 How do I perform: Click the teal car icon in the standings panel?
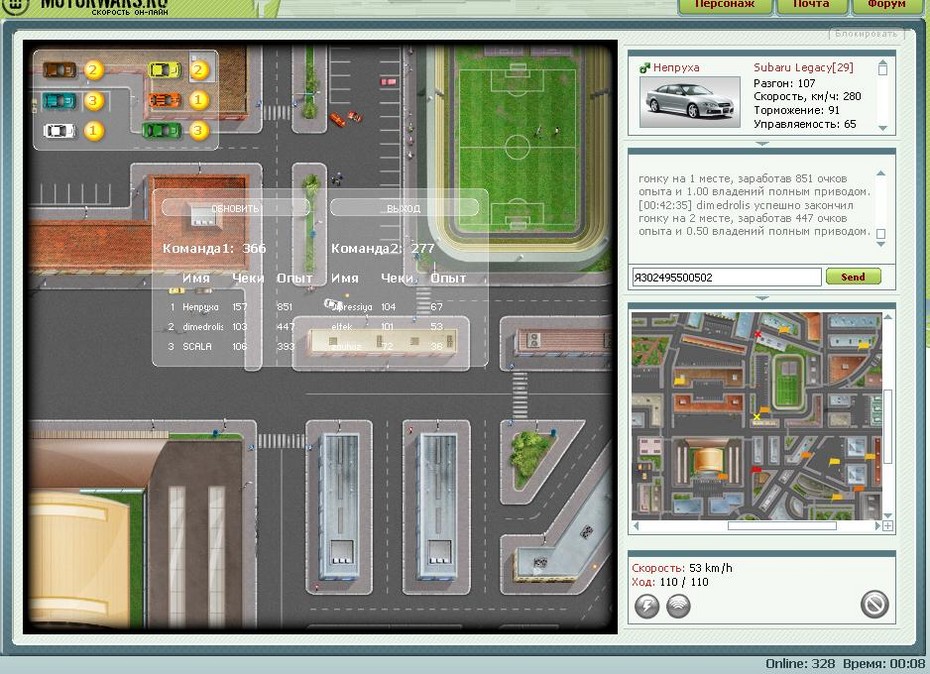tap(60, 100)
